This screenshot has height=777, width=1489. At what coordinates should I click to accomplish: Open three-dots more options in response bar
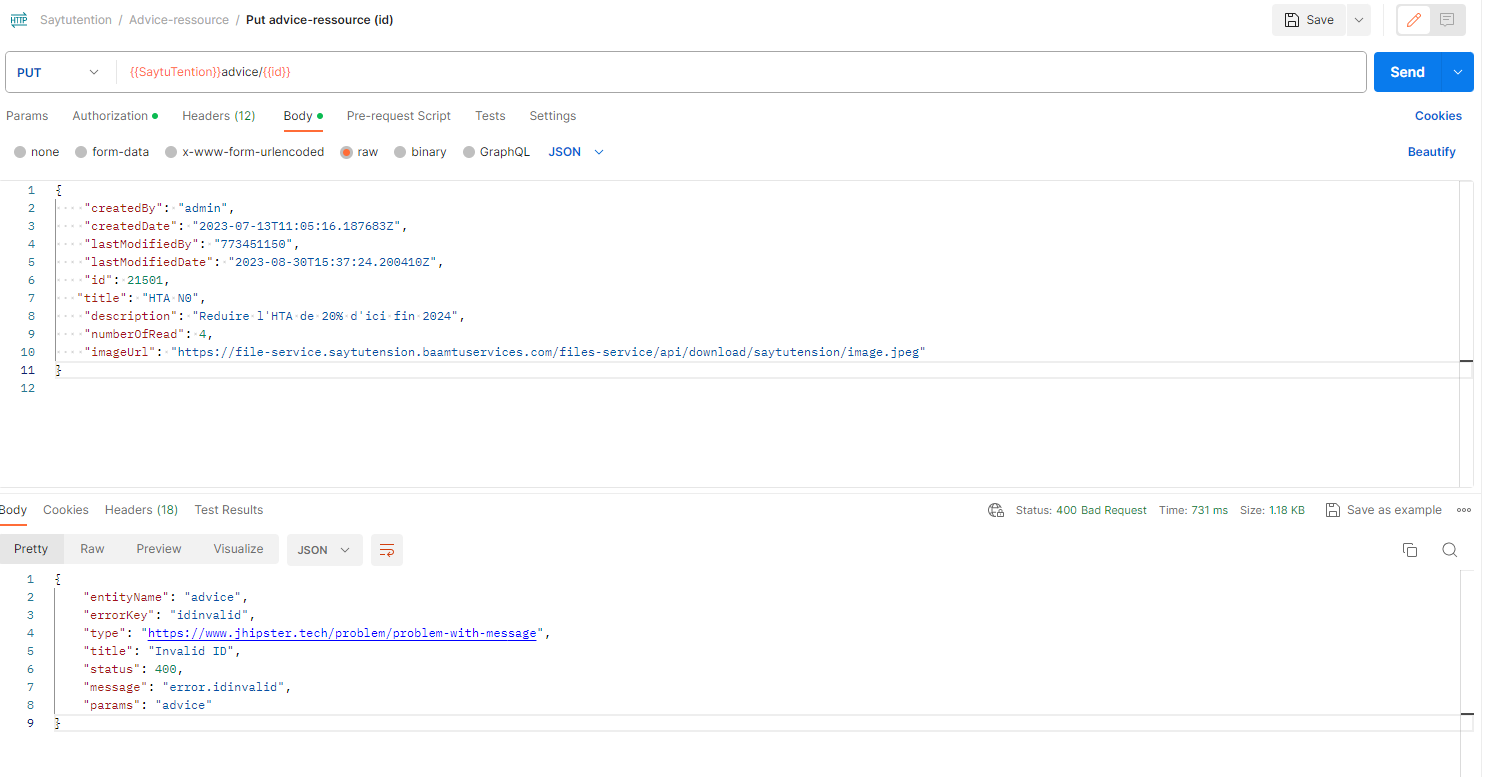tap(1464, 510)
